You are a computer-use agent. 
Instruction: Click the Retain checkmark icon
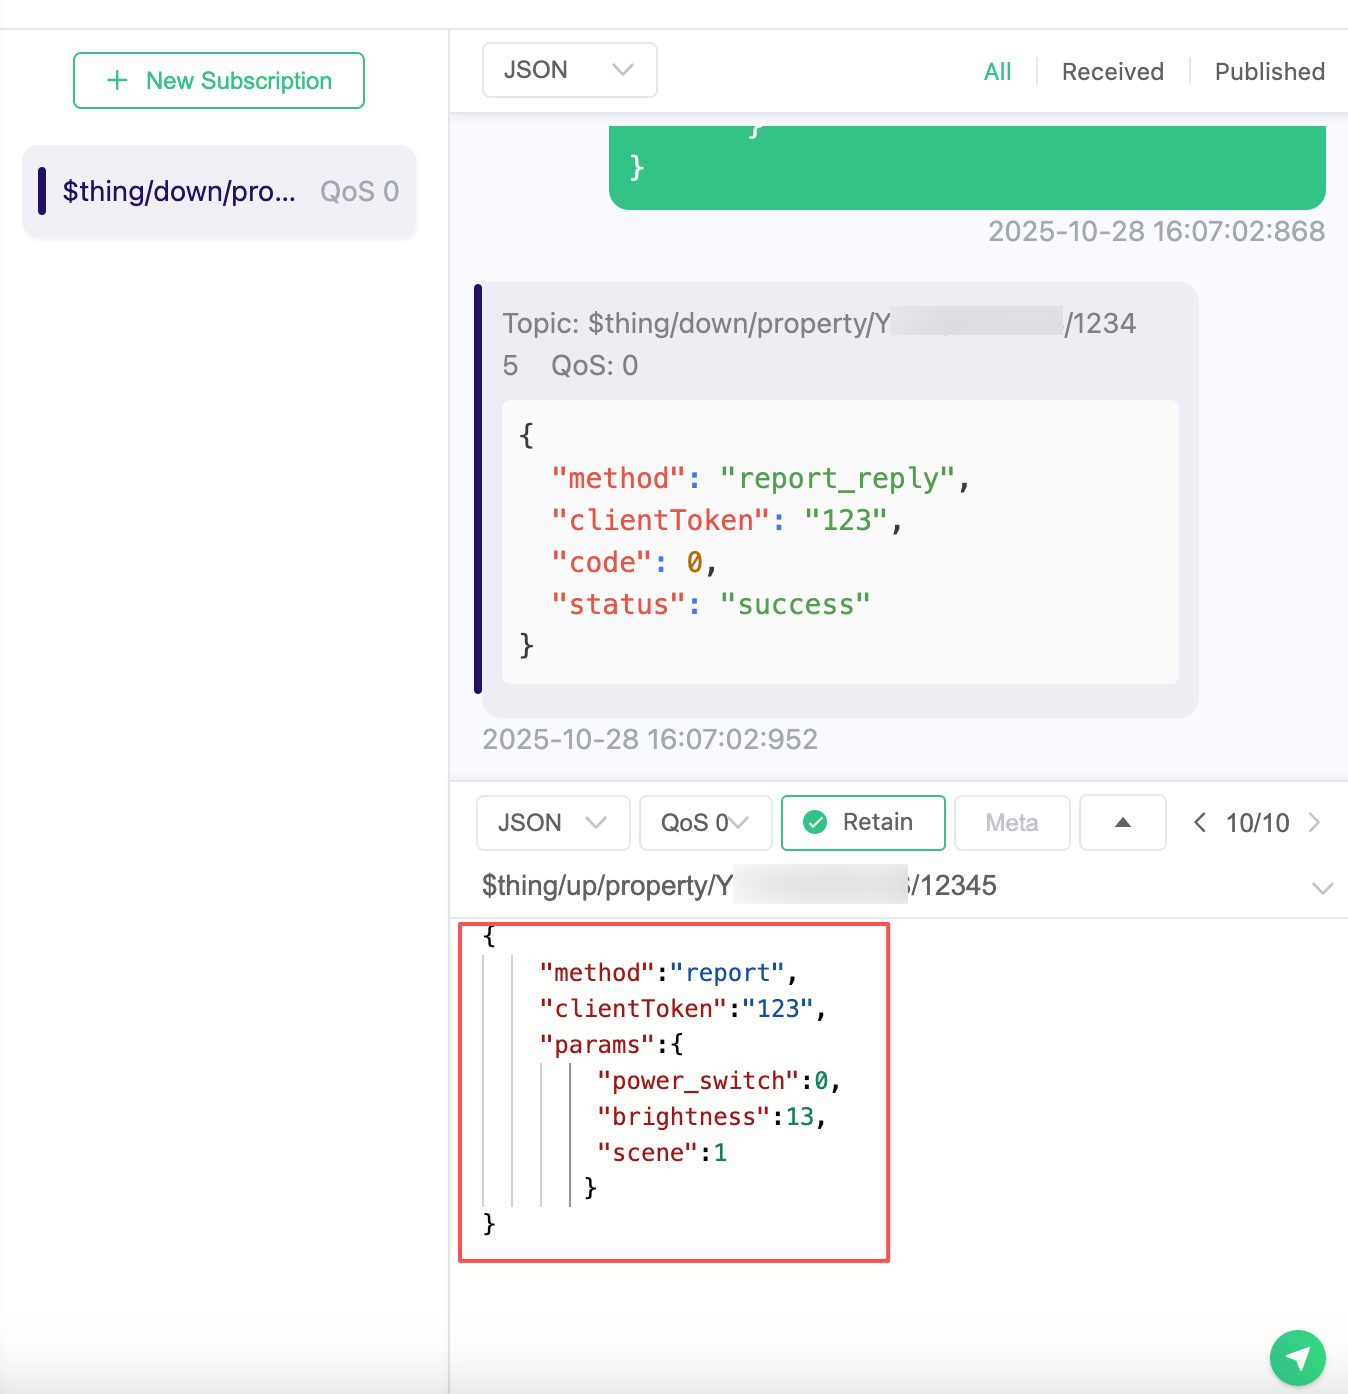[x=815, y=823]
